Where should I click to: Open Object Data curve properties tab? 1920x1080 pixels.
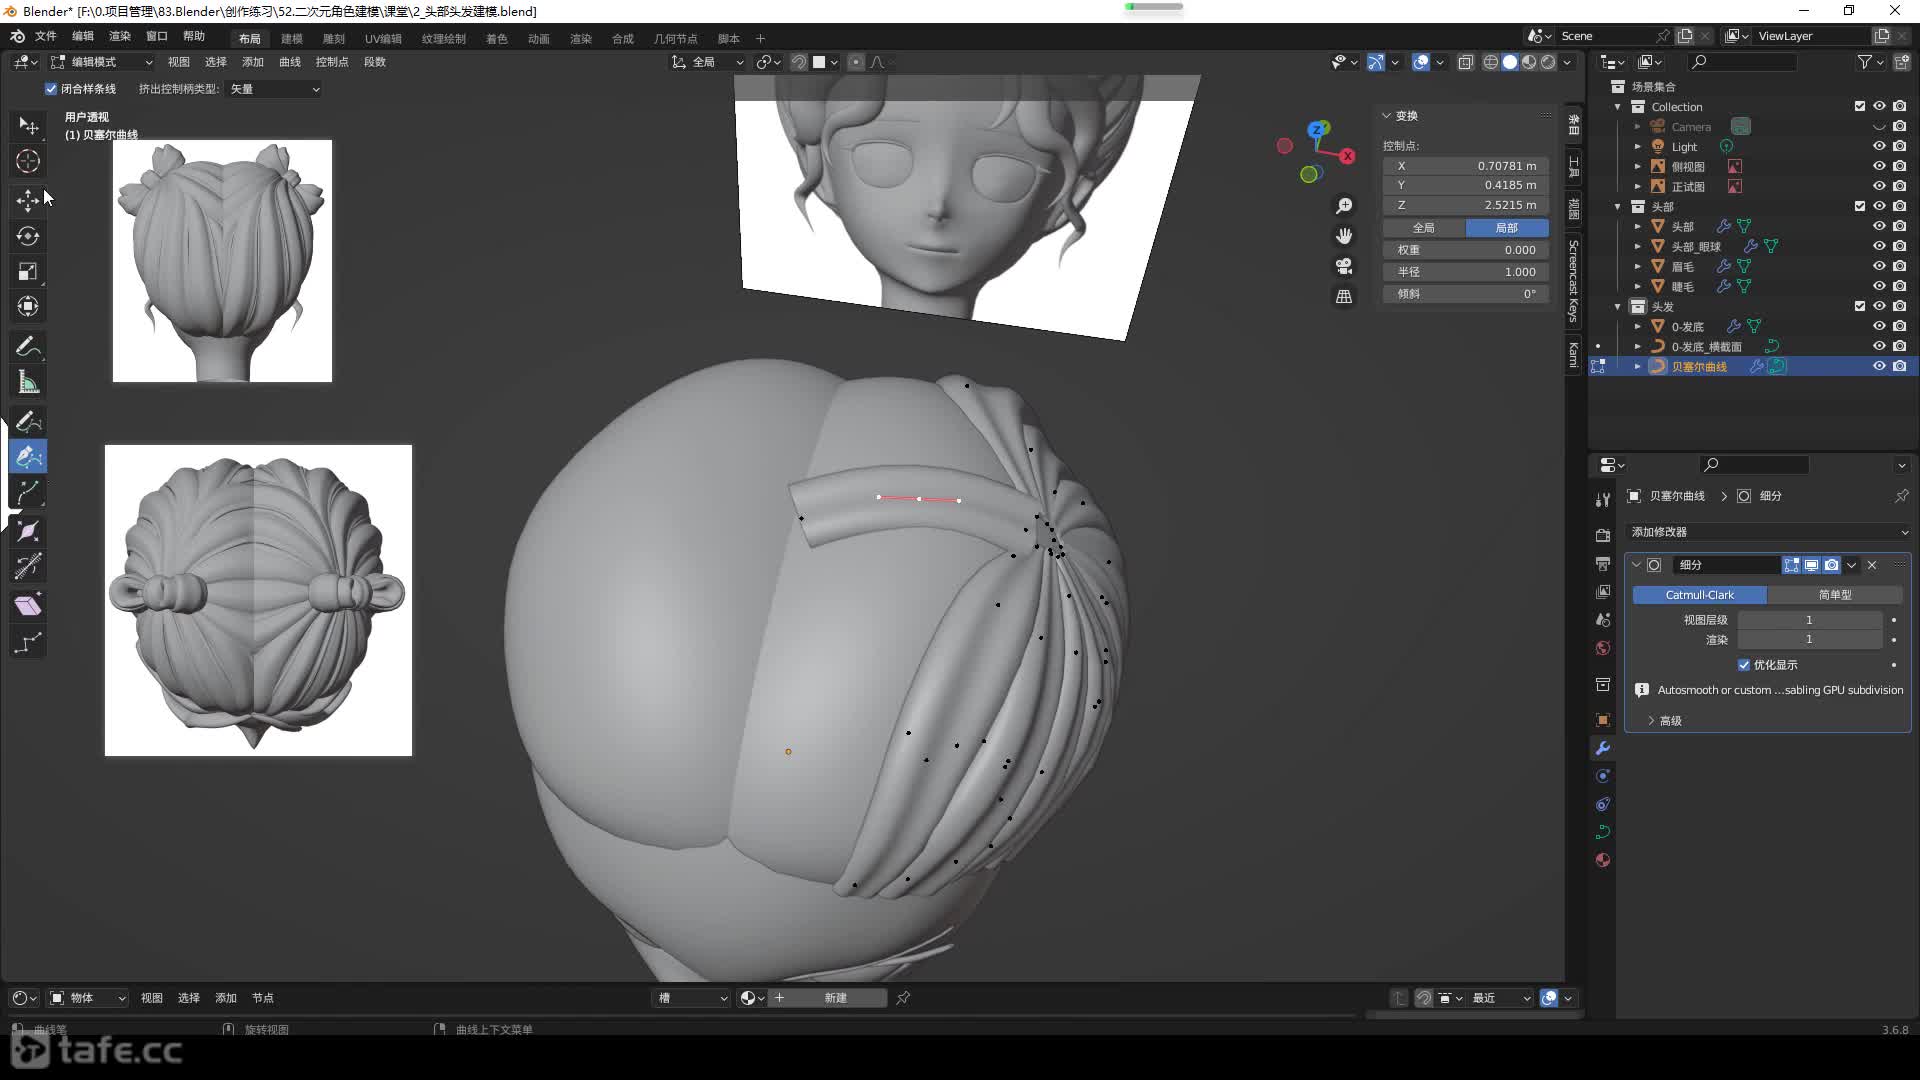1603,832
